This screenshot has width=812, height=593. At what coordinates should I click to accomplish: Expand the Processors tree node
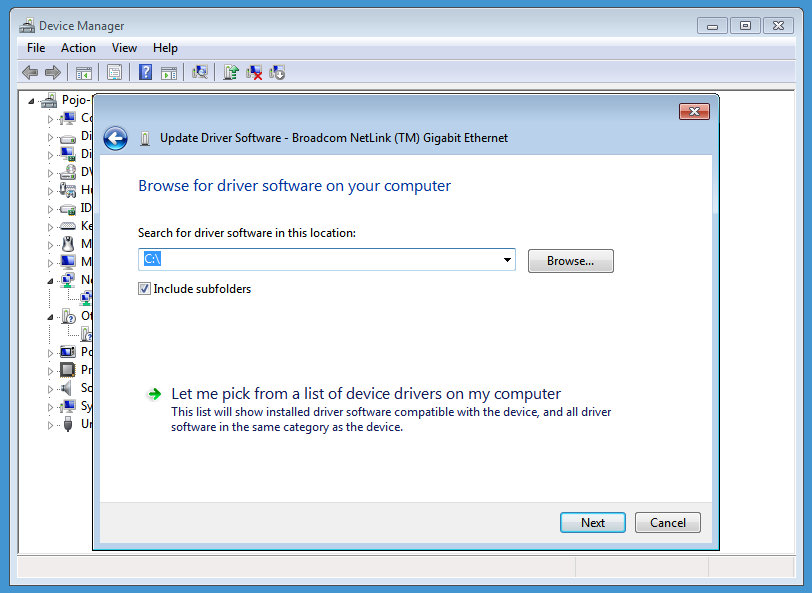(x=50, y=371)
